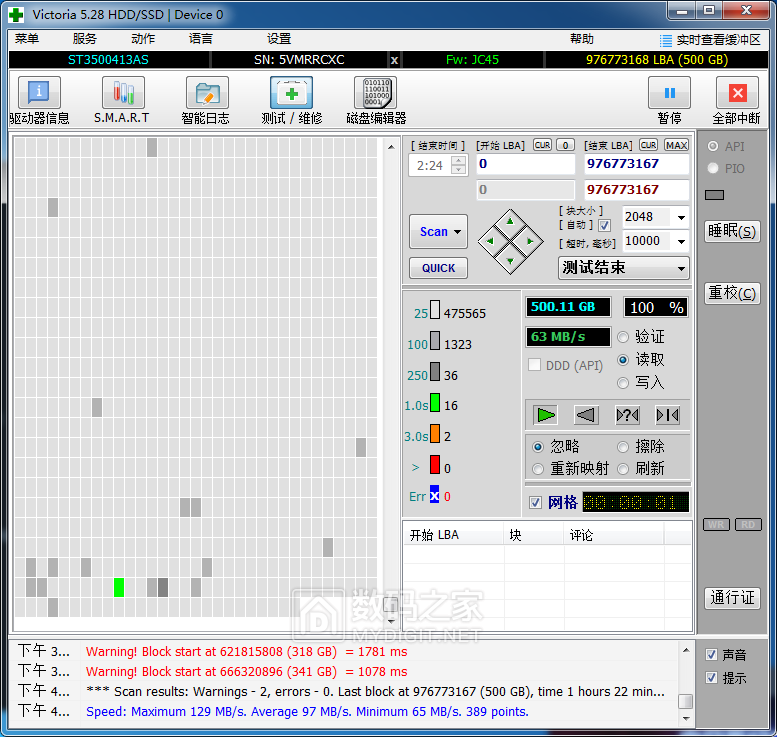Click the butterfly seek |>|<| button

(667, 415)
